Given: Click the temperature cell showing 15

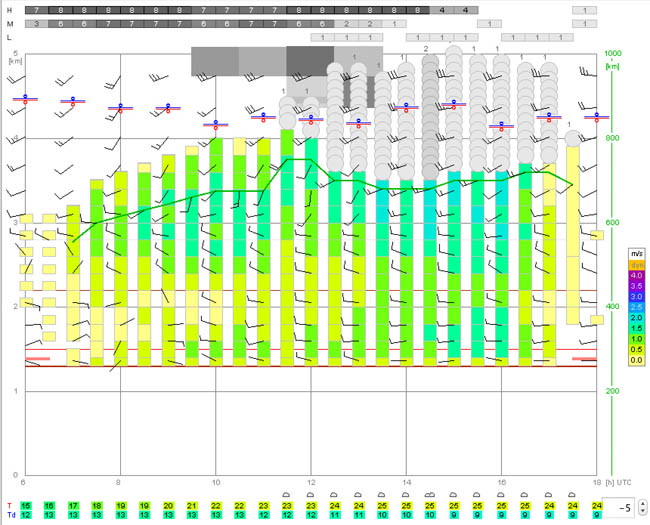Looking at the screenshot, I should (26, 506).
